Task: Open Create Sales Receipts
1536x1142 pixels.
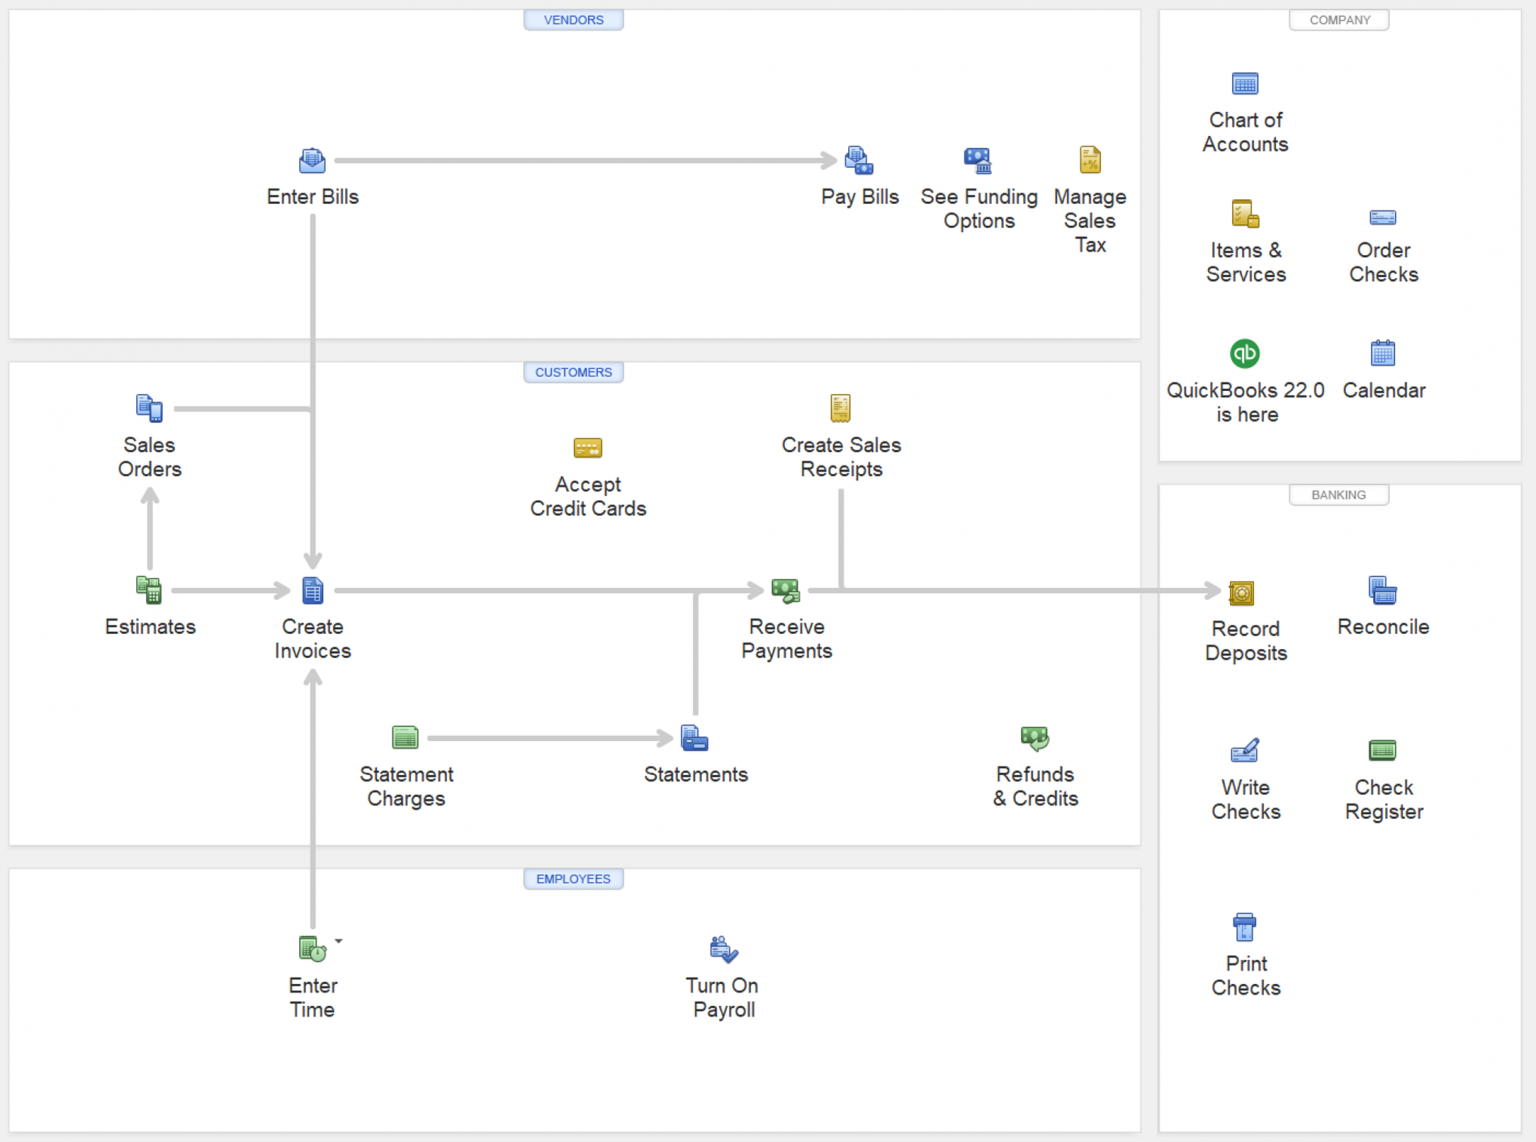Action: click(x=840, y=407)
